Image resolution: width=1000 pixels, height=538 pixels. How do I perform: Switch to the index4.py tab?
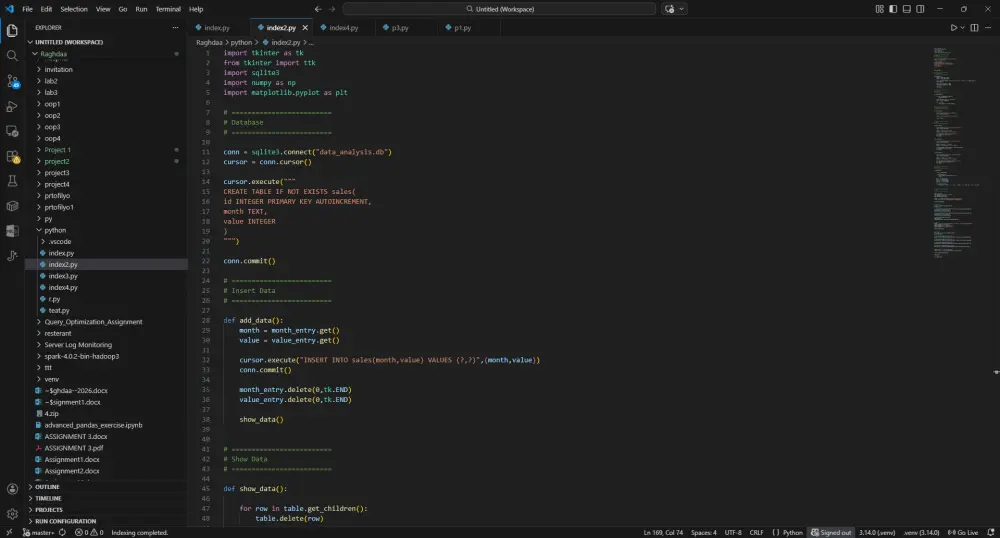click(x=342, y=28)
